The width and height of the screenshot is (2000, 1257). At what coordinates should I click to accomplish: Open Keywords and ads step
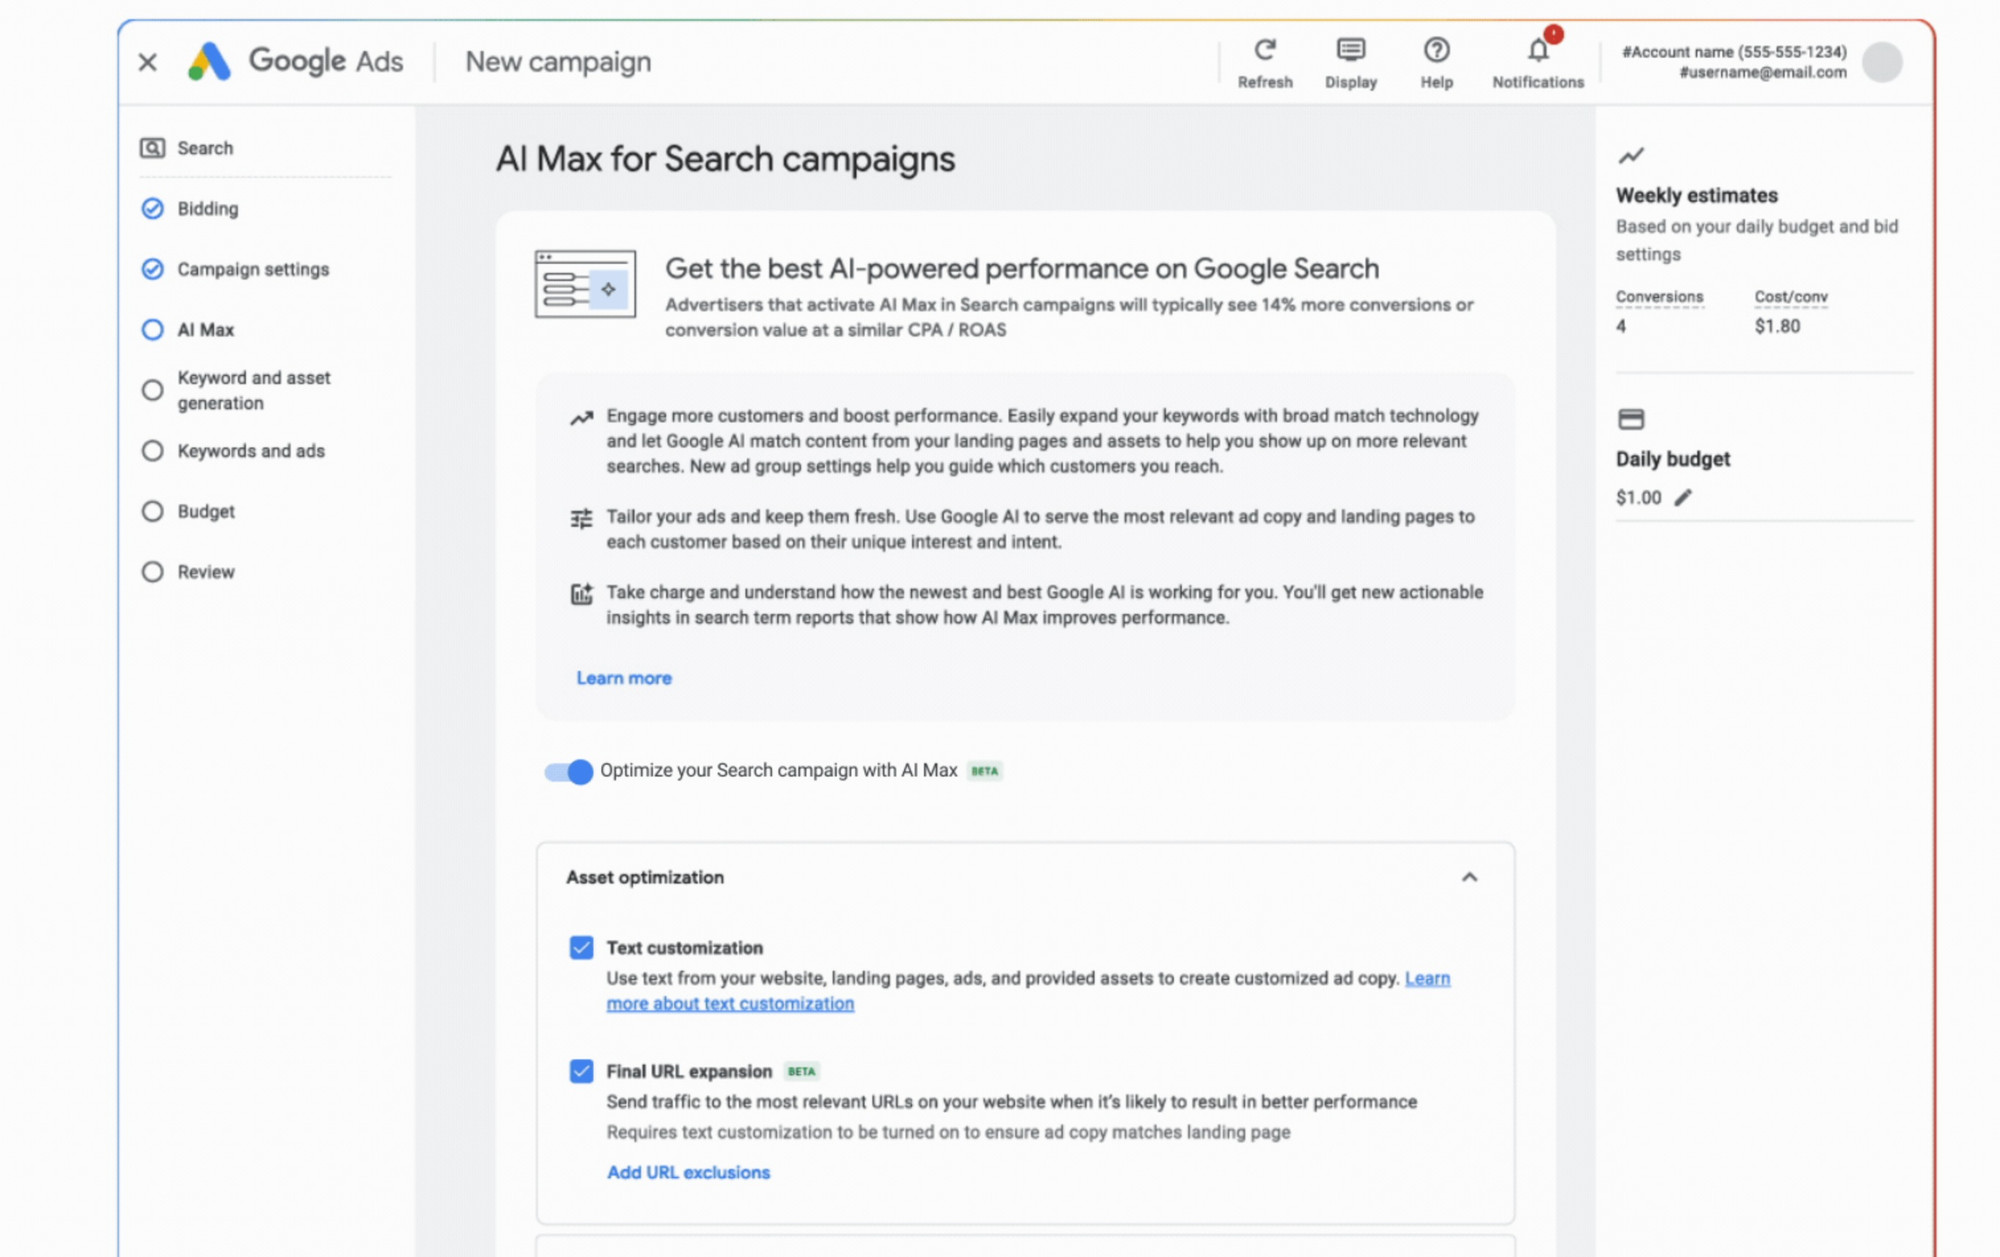coord(251,451)
